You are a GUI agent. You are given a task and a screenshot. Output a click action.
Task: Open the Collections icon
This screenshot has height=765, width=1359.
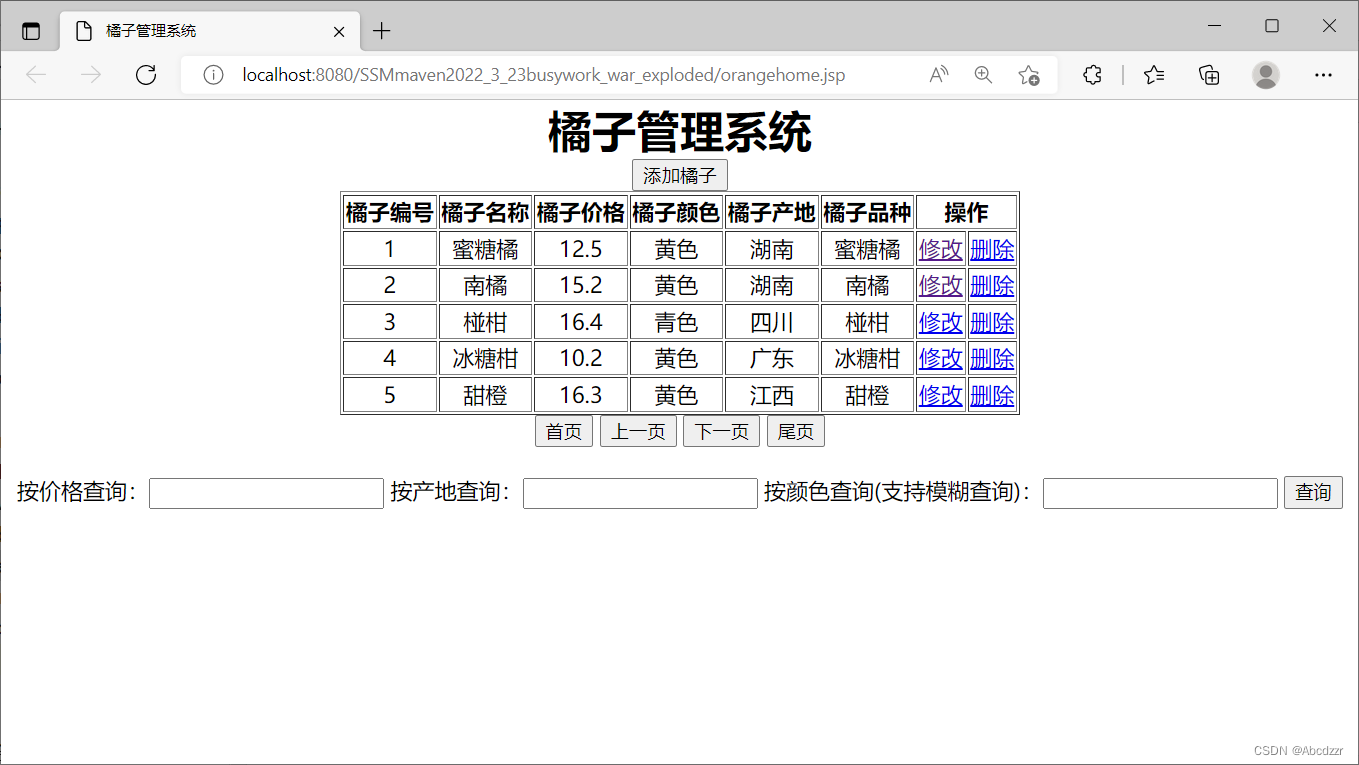(1210, 75)
